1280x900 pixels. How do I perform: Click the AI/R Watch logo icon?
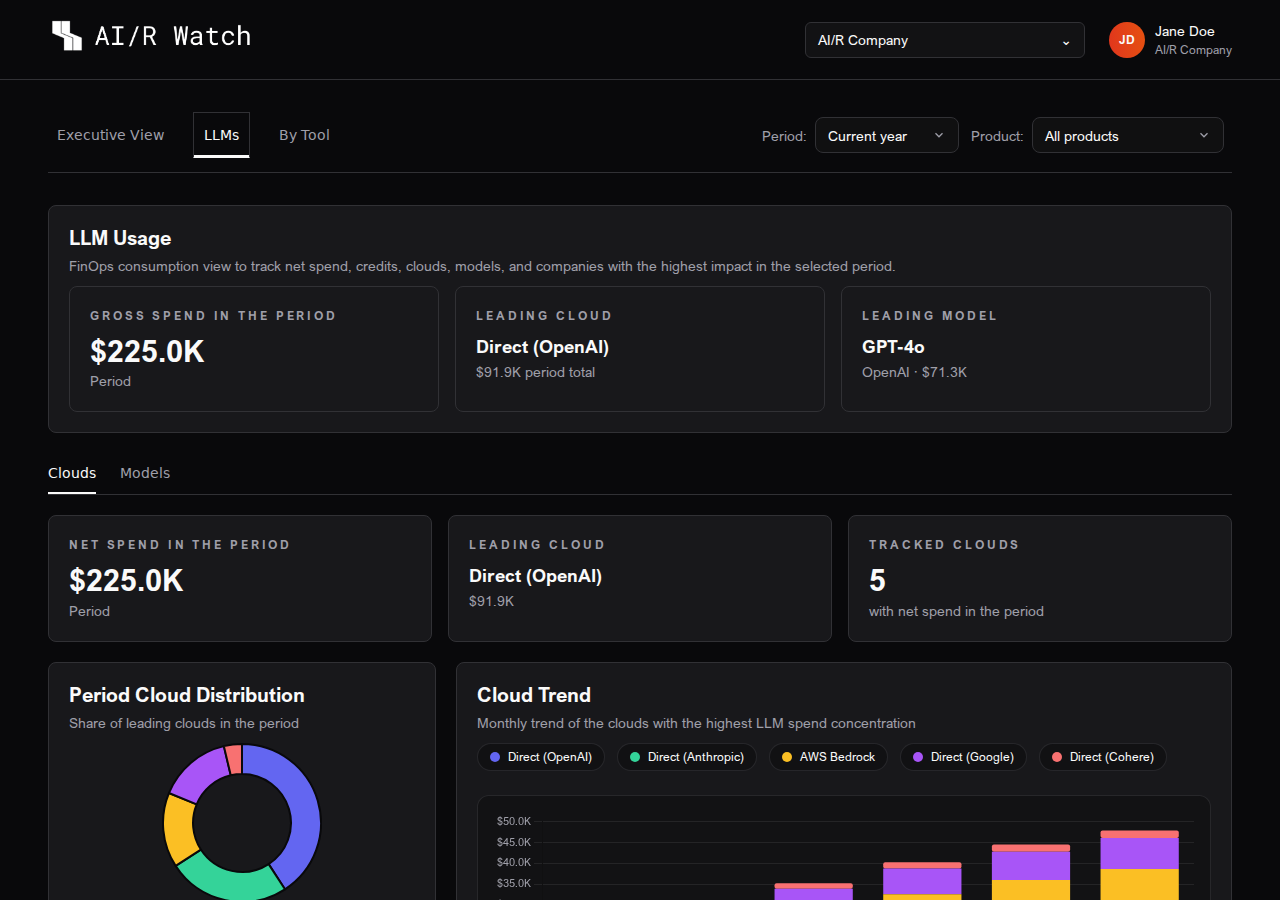click(67, 36)
